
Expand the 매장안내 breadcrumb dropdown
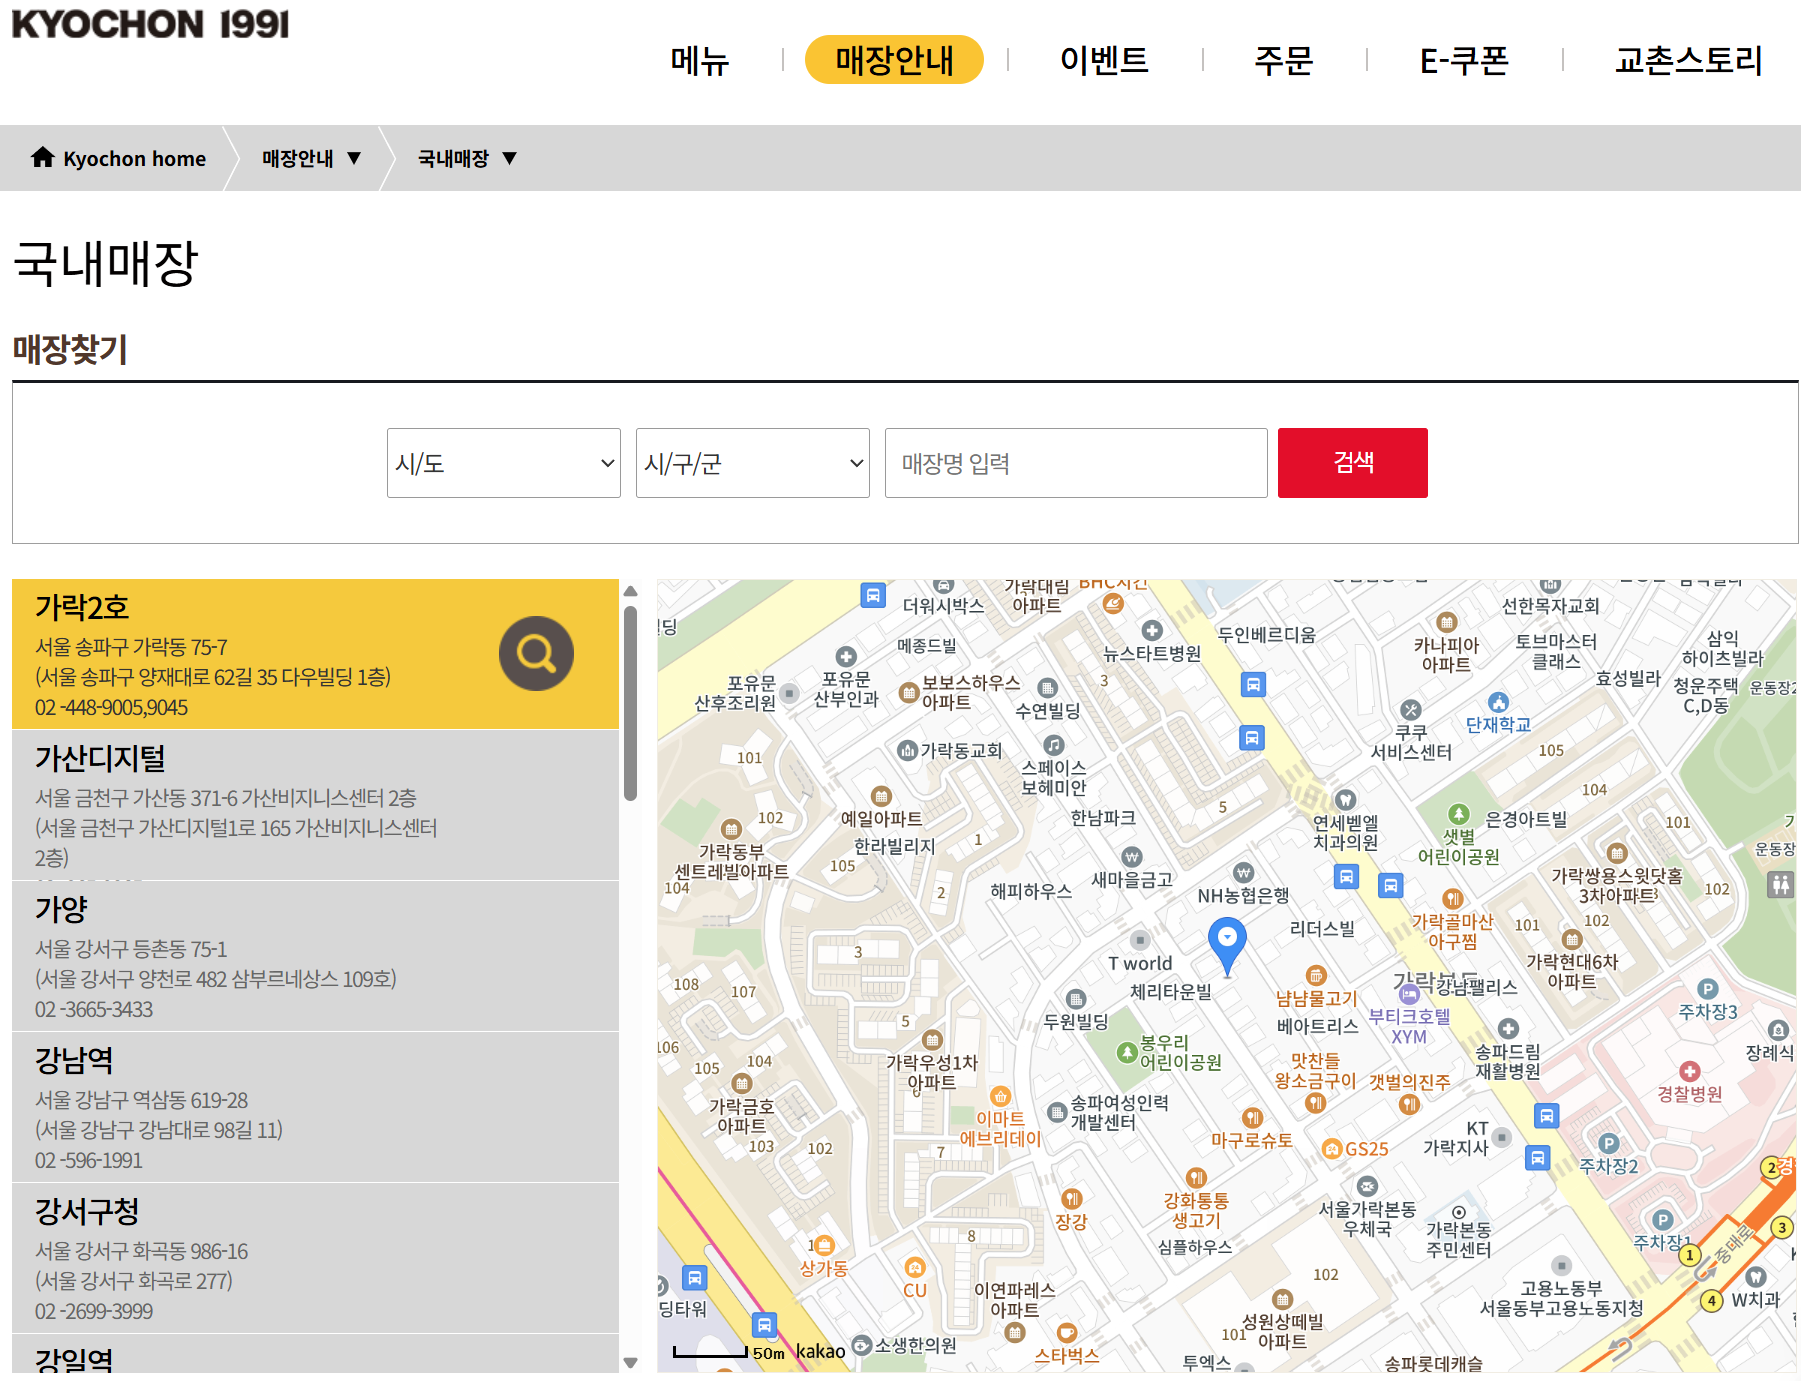pos(311,158)
